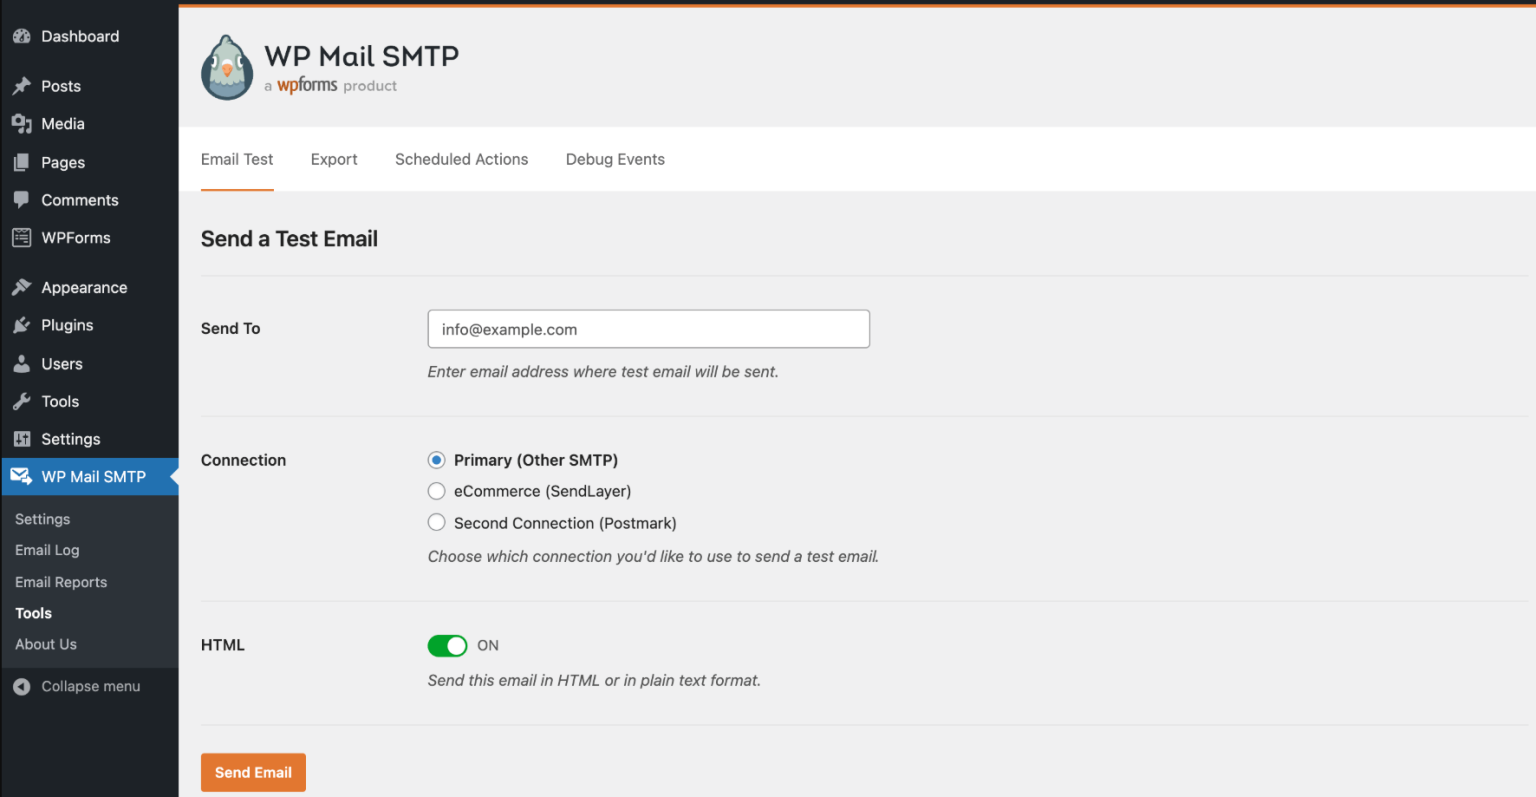Click the Users icon
This screenshot has height=797, width=1536.
point(21,363)
